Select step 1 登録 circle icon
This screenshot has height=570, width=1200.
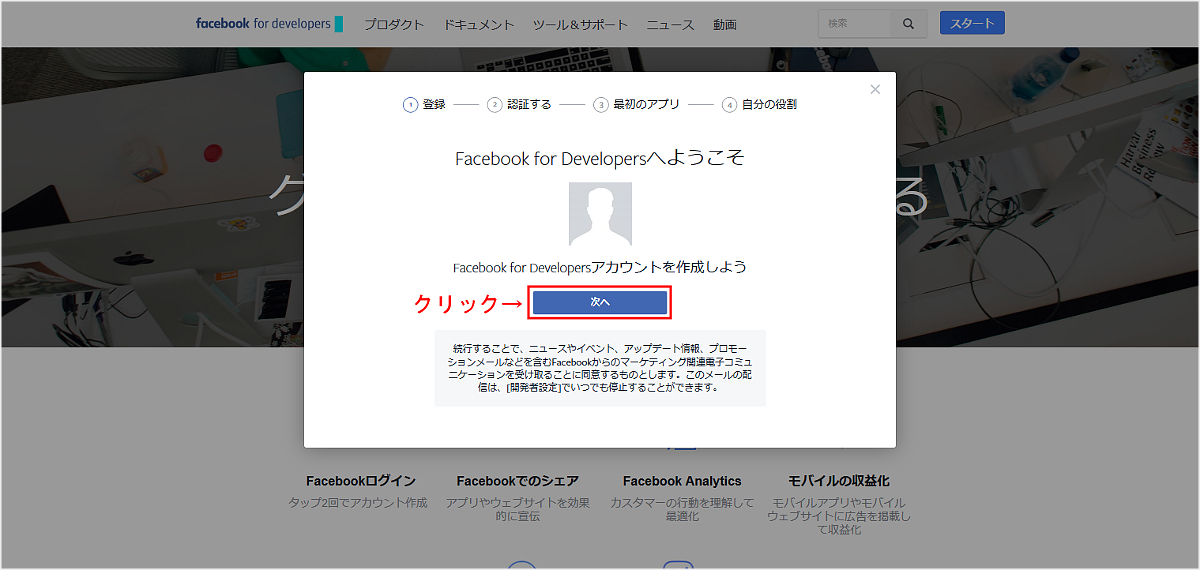coord(410,104)
